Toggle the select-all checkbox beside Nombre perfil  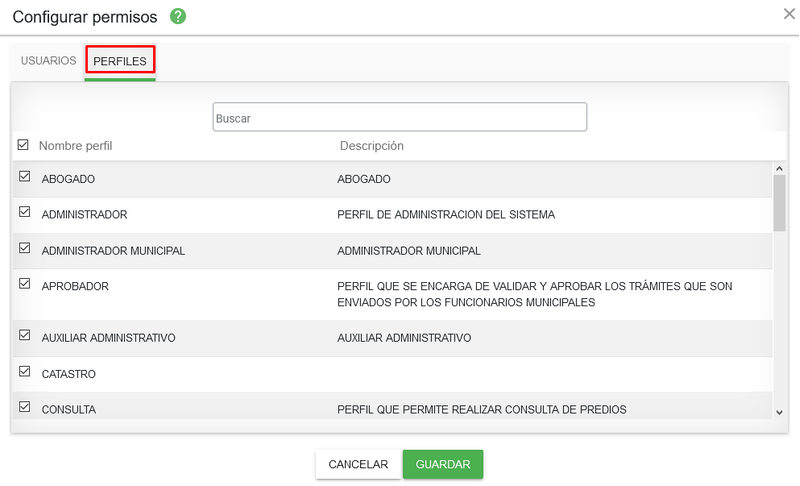pos(23,145)
